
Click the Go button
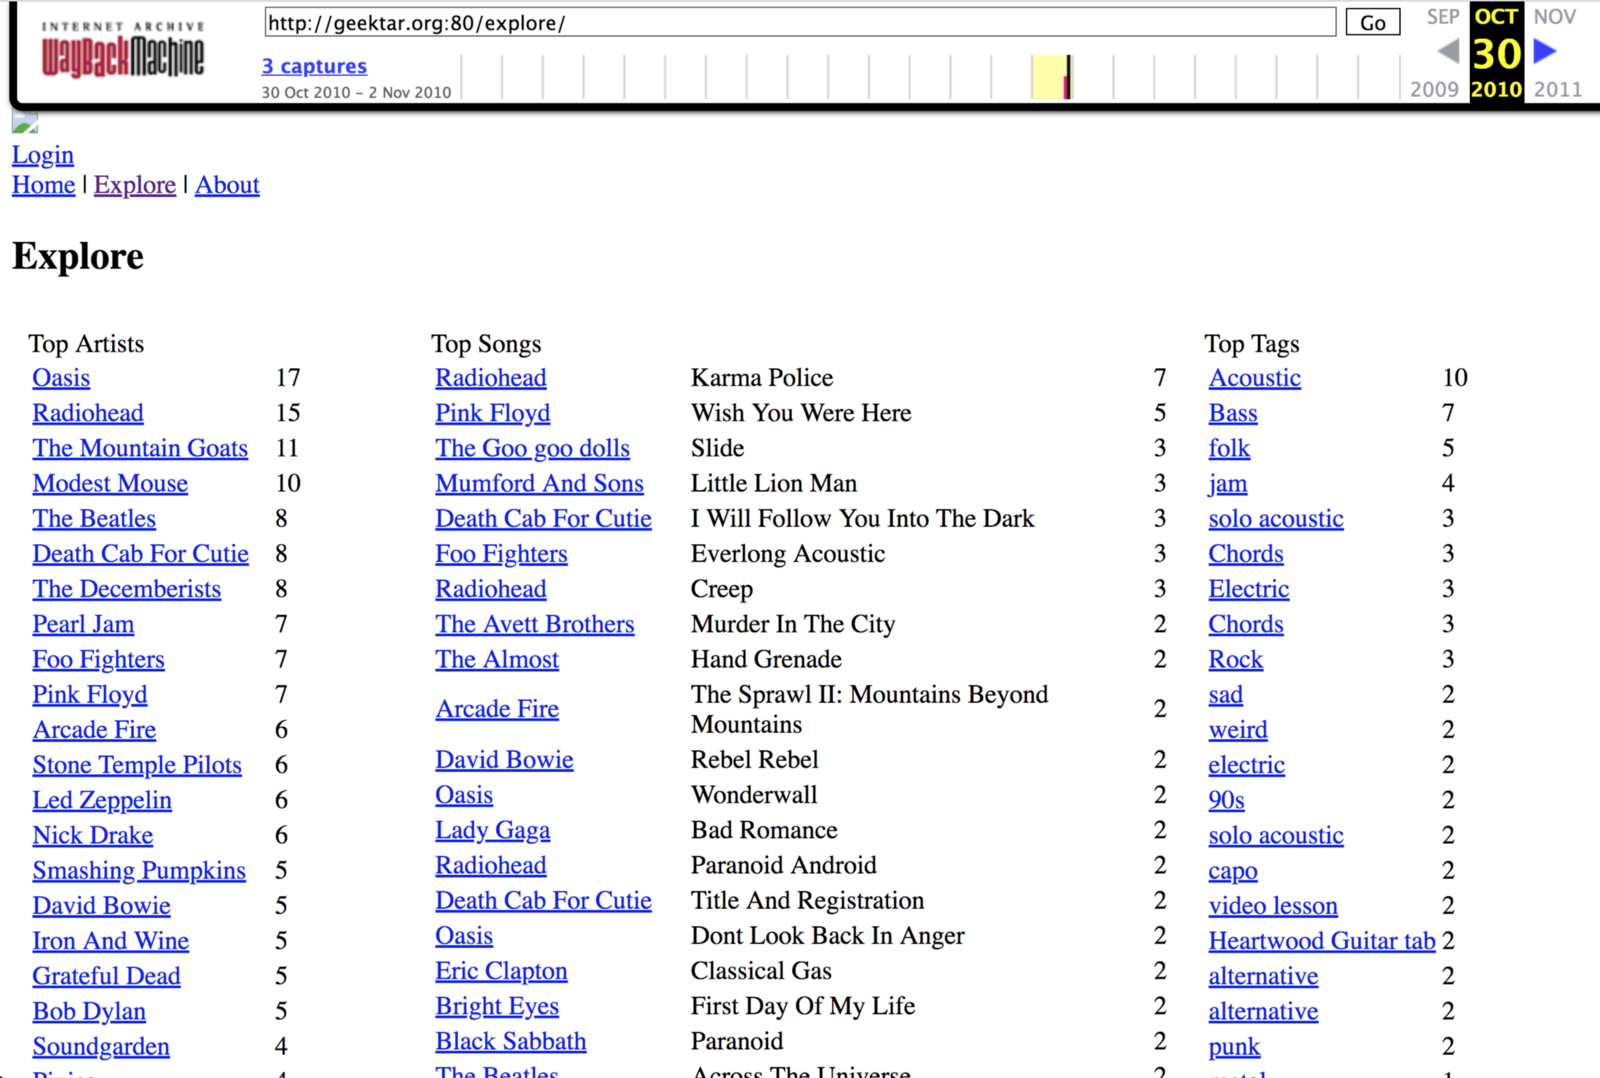[1373, 22]
